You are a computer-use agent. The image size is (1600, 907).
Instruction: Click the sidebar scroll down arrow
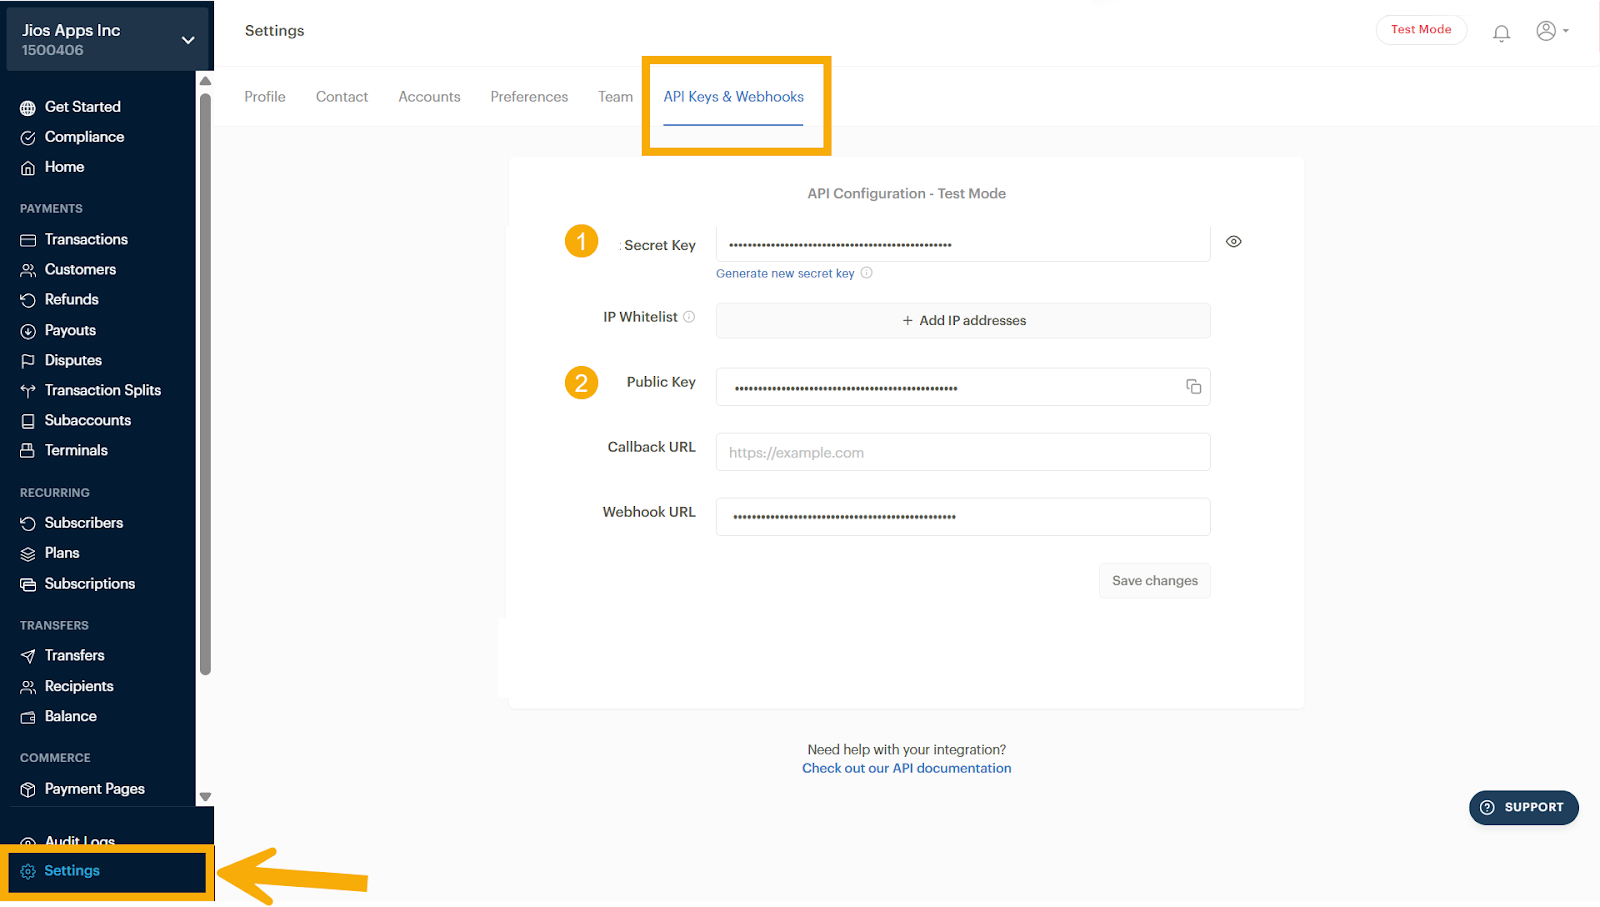click(205, 797)
